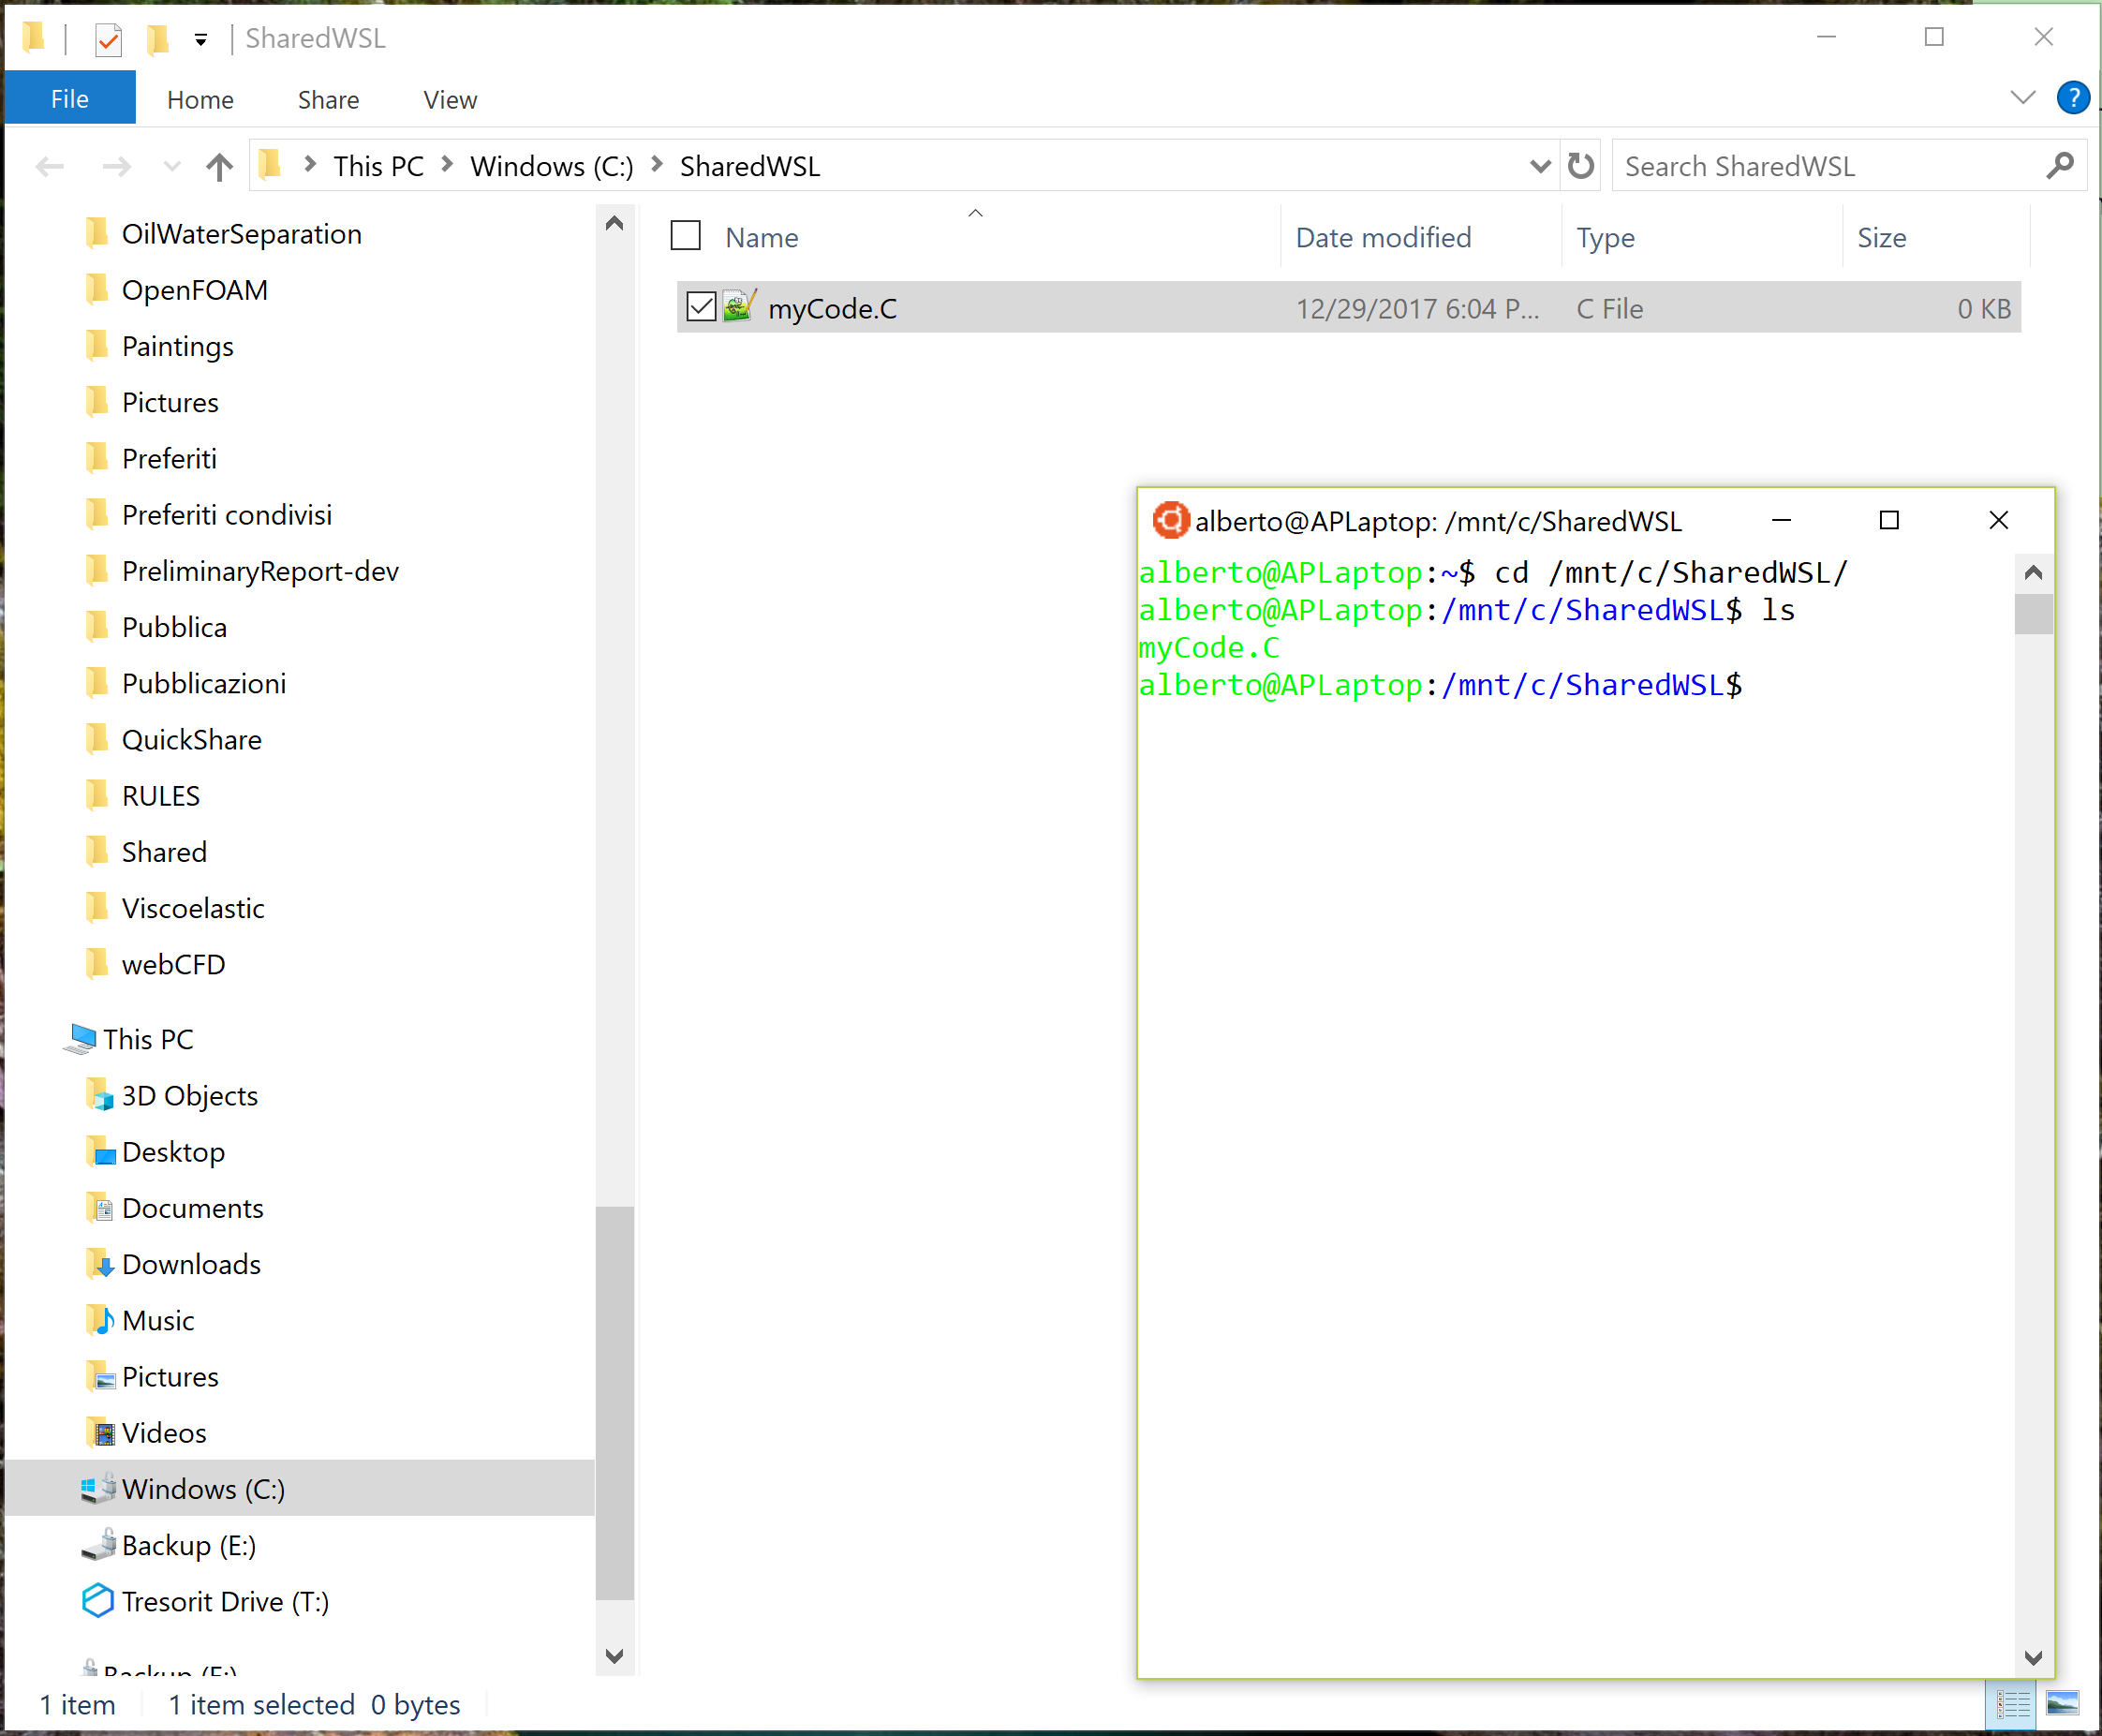Click SharedWSL in the address bar

pyautogui.click(x=750, y=166)
